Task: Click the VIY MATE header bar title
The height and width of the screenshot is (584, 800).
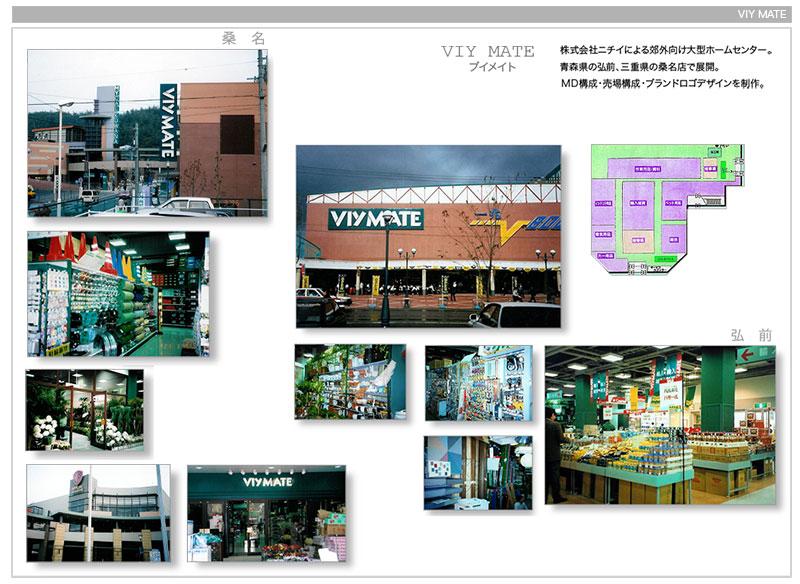Action: tap(761, 14)
